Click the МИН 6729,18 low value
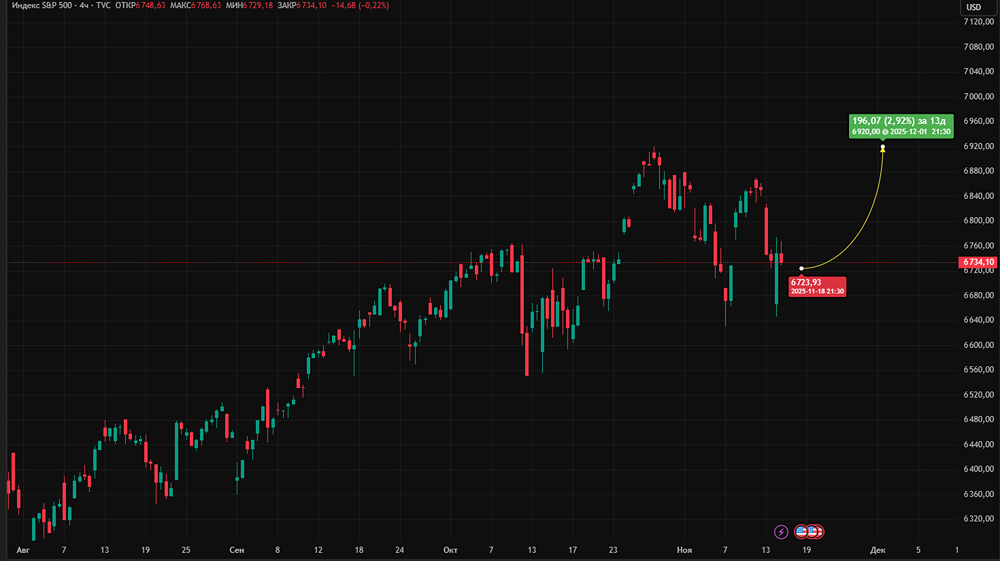This screenshot has height=561, width=1000. point(249,5)
